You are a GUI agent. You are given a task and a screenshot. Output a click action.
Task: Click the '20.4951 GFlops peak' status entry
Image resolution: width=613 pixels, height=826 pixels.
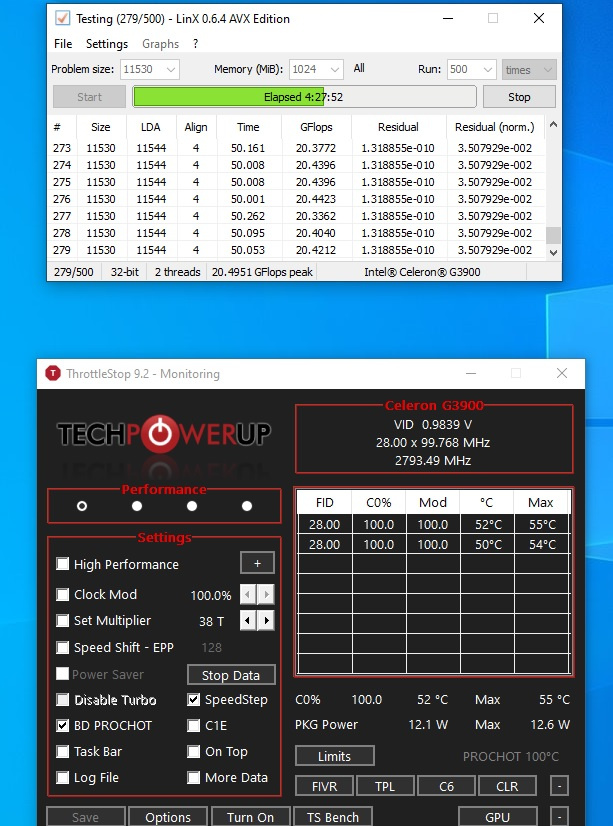click(262, 272)
